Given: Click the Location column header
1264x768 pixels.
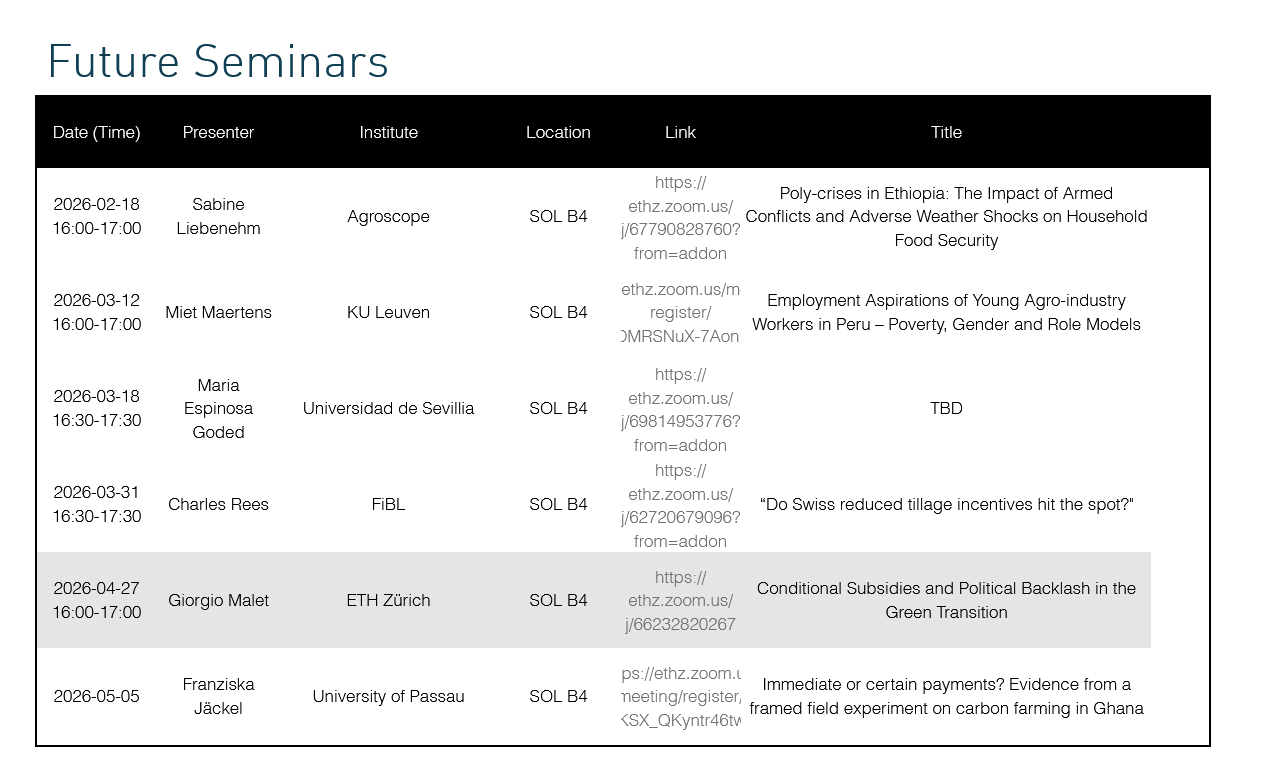Looking at the screenshot, I should 558,132.
